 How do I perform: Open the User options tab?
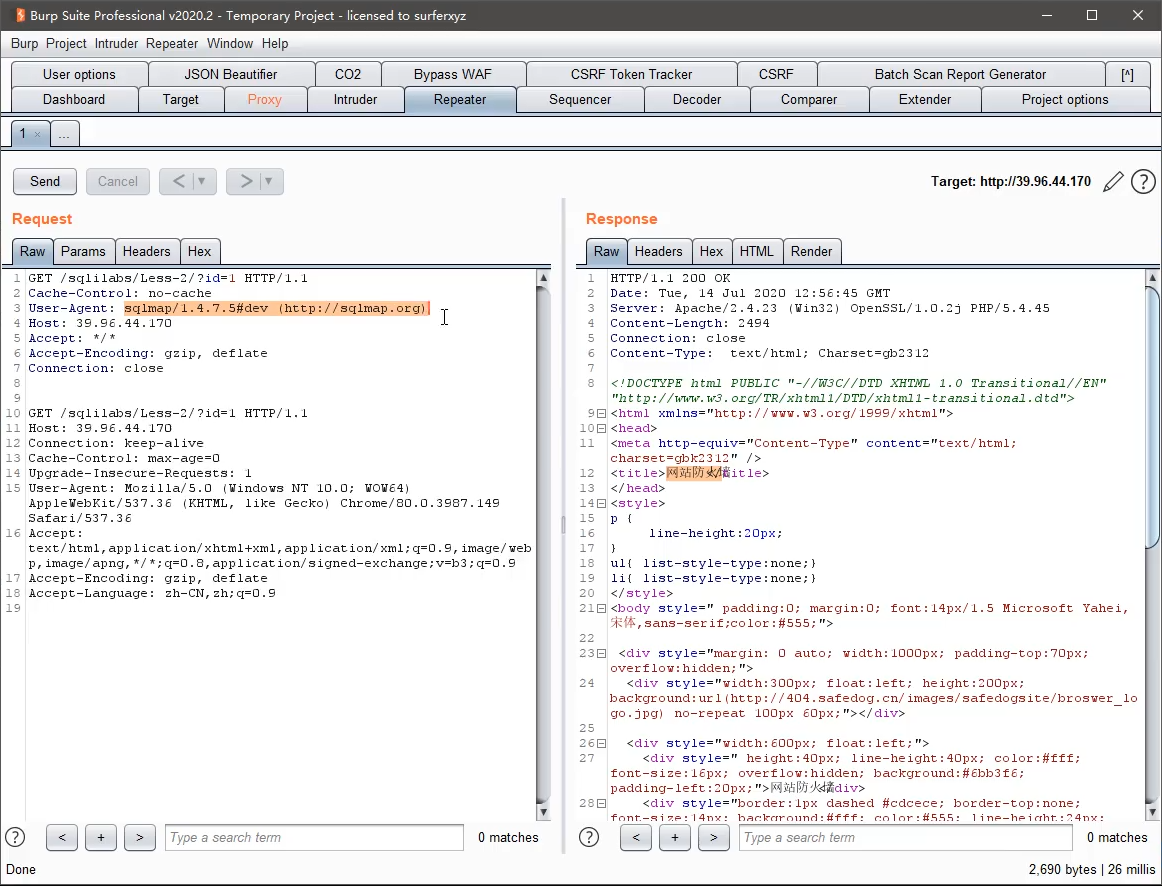[79, 74]
